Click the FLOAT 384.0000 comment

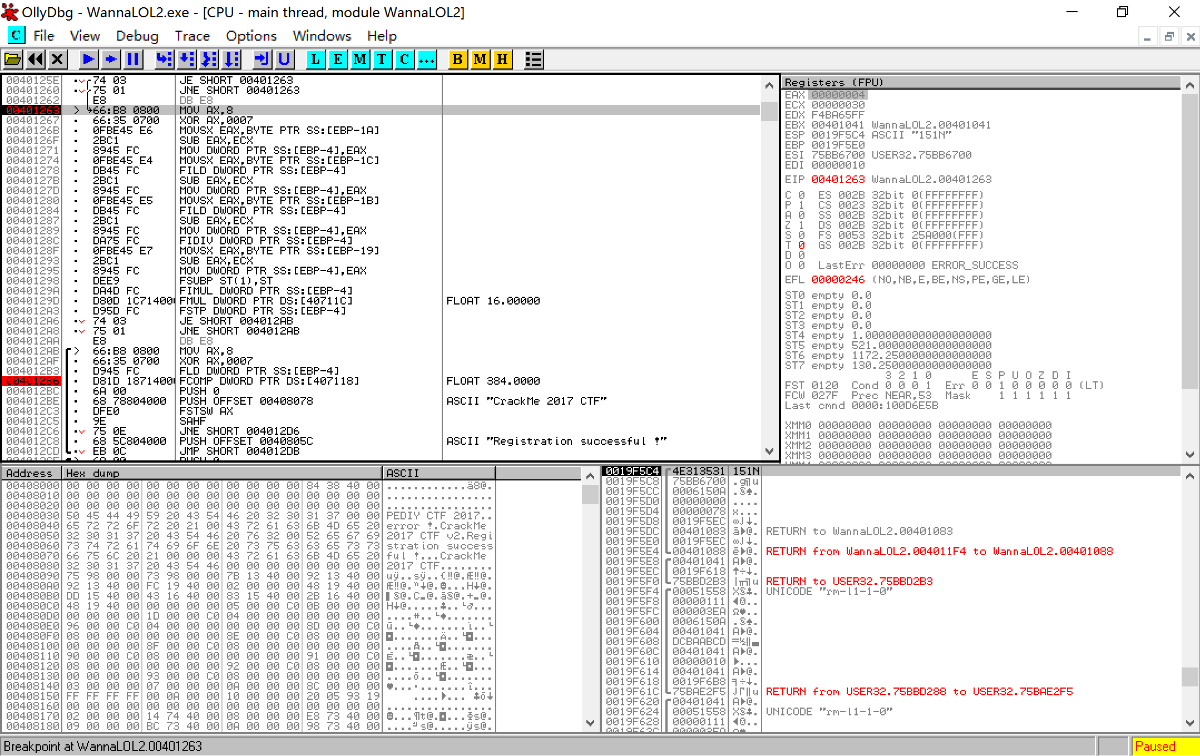tap(493, 380)
